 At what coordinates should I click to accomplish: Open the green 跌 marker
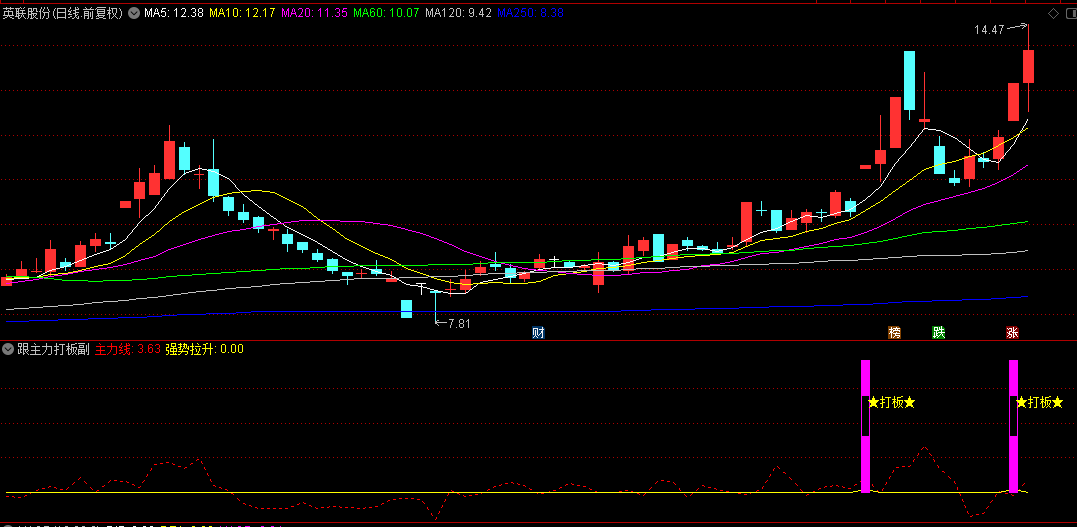[938, 333]
